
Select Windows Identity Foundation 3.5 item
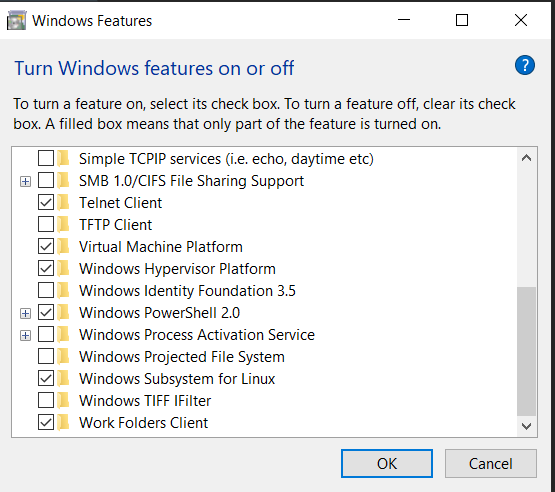click(x=187, y=291)
